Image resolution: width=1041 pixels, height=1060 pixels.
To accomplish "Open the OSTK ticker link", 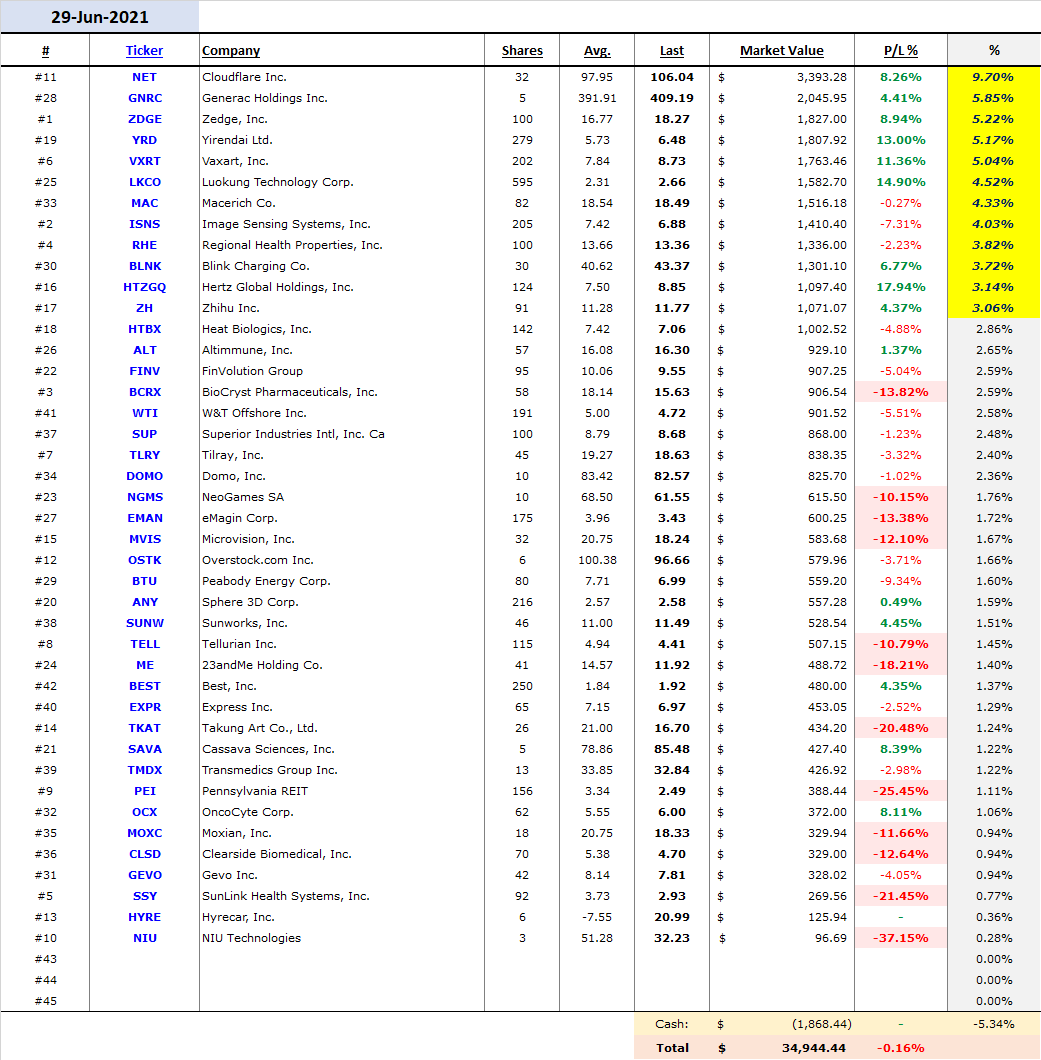I will point(145,560).
